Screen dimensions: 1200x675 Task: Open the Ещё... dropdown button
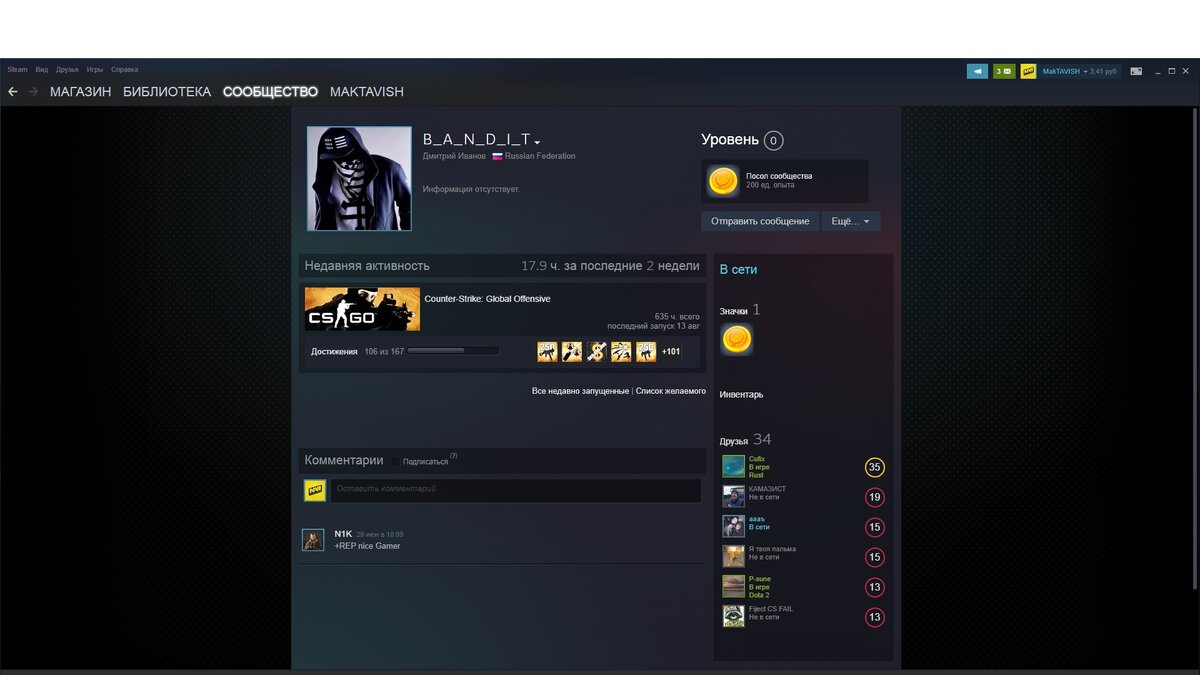(851, 221)
